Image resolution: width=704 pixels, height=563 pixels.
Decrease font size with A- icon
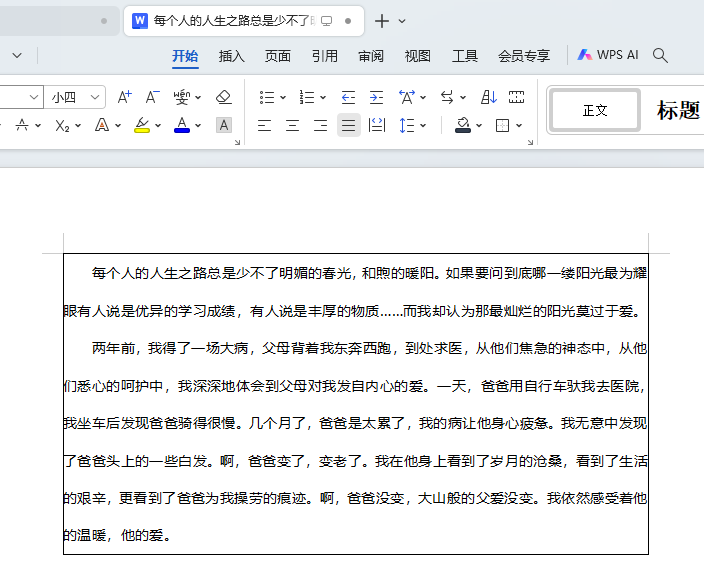tap(152, 97)
